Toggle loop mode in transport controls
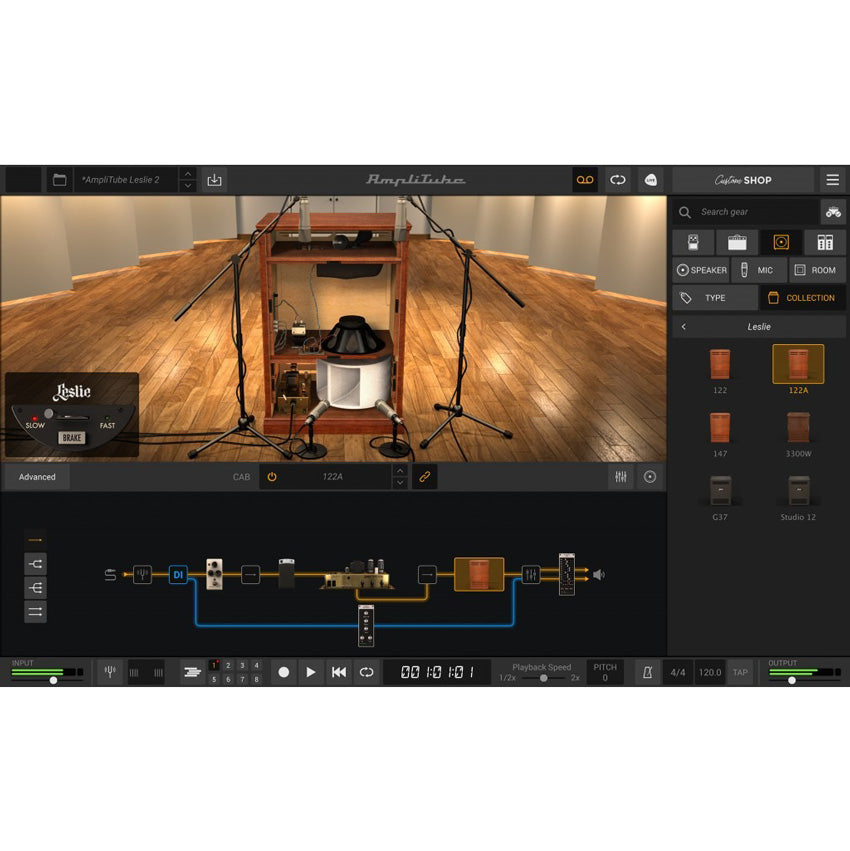The height and width of the screenshot is (851, 850). point(367,672)
